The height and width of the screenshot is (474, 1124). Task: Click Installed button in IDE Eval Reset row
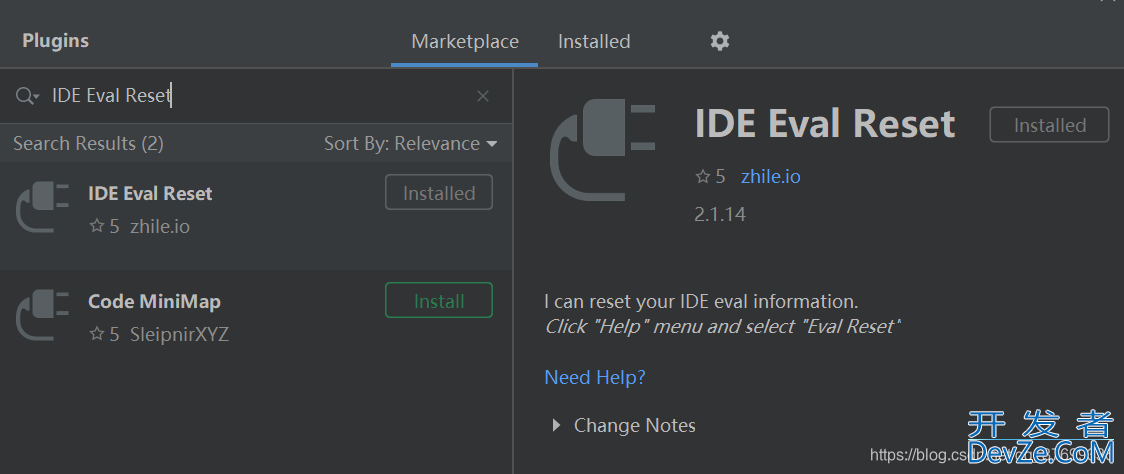[439, 193]
